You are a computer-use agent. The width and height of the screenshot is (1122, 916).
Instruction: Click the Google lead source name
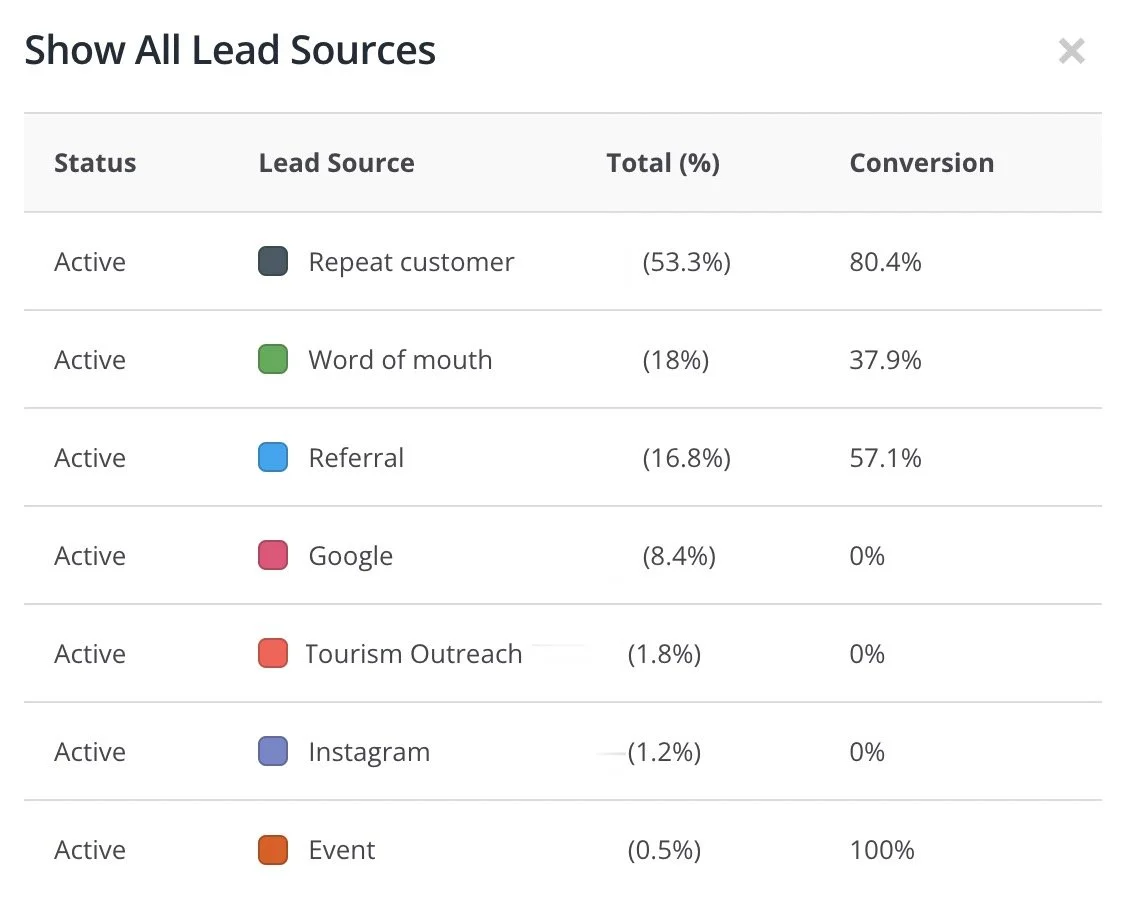(x=350, y=556)
